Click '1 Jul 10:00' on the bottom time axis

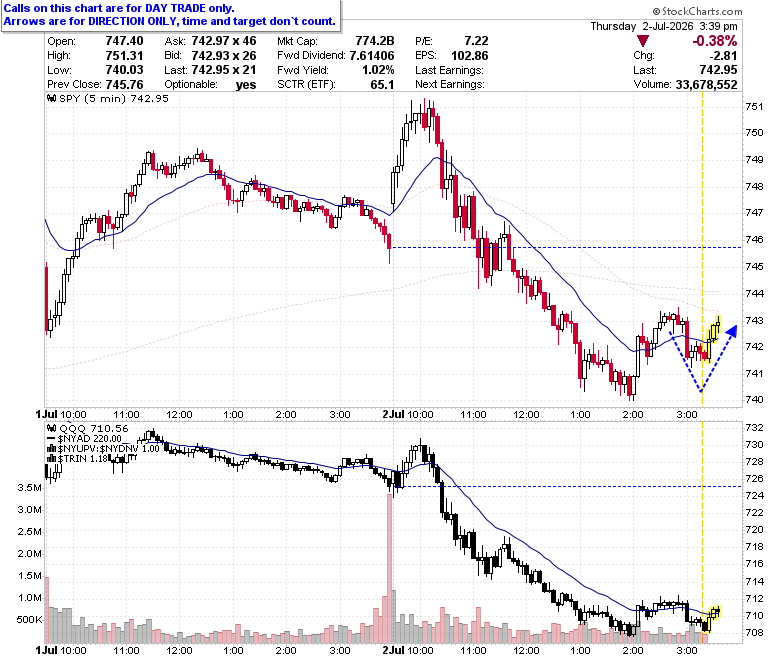pos(61,651)
